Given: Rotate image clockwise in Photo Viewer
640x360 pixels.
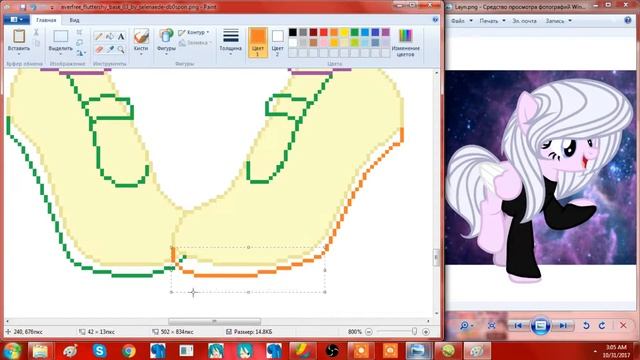Looking at the screenshot, I should 602,326.
